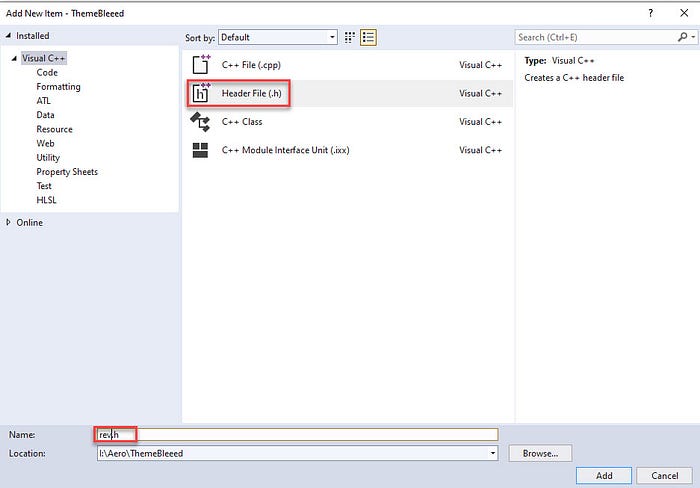700x488 pixels.
Task: Open the search options dropdown arrow
Action: pos(693,37)
